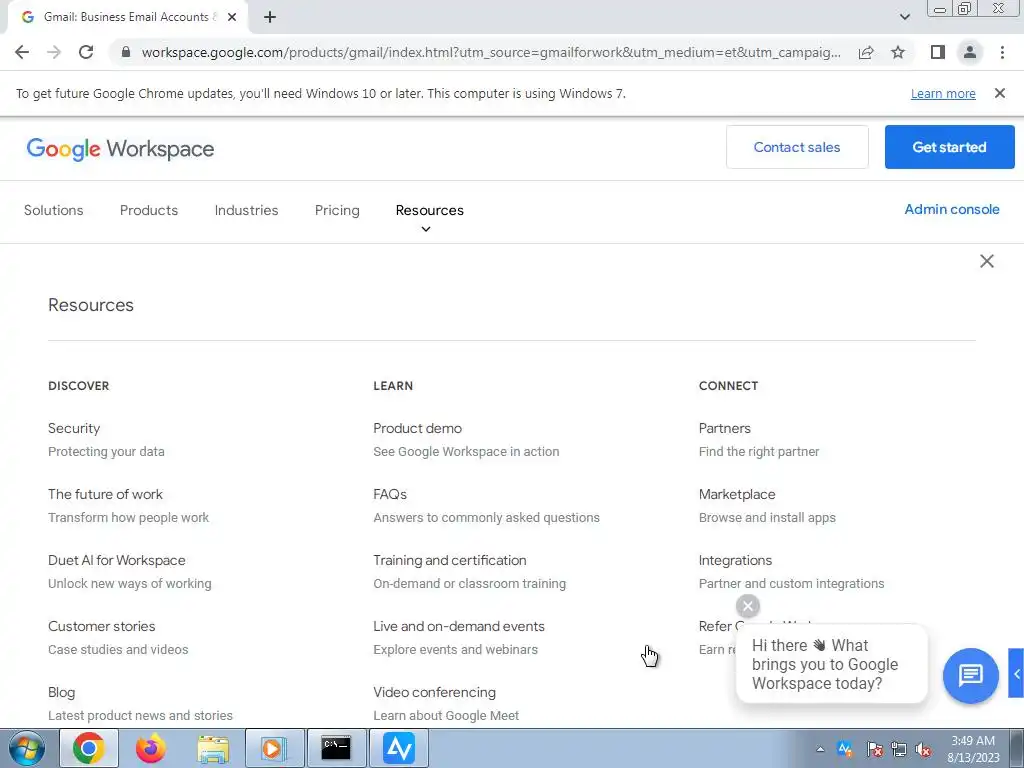Click 'Answers to commonly asked questions' text
Screen dimensions: 1024x768
tap(486, 518)
